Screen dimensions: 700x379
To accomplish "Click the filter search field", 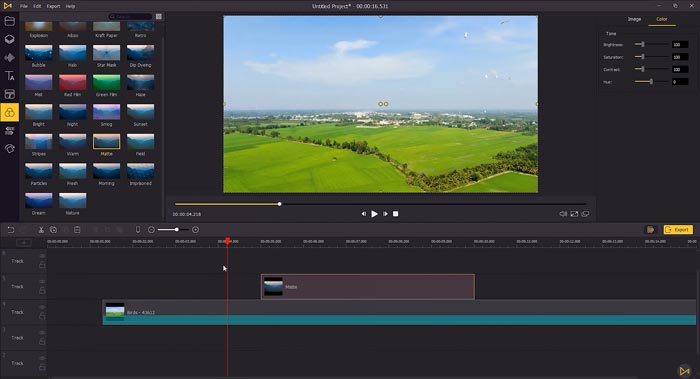I will coord(130,17).
